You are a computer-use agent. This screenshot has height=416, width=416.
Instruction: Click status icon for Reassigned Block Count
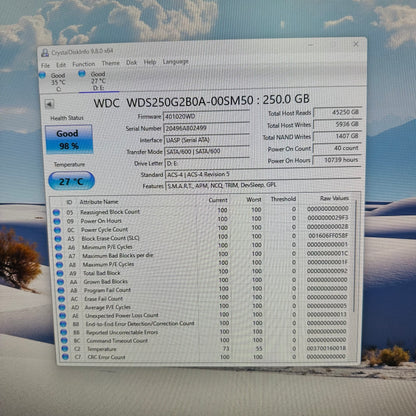pos(56,212)
